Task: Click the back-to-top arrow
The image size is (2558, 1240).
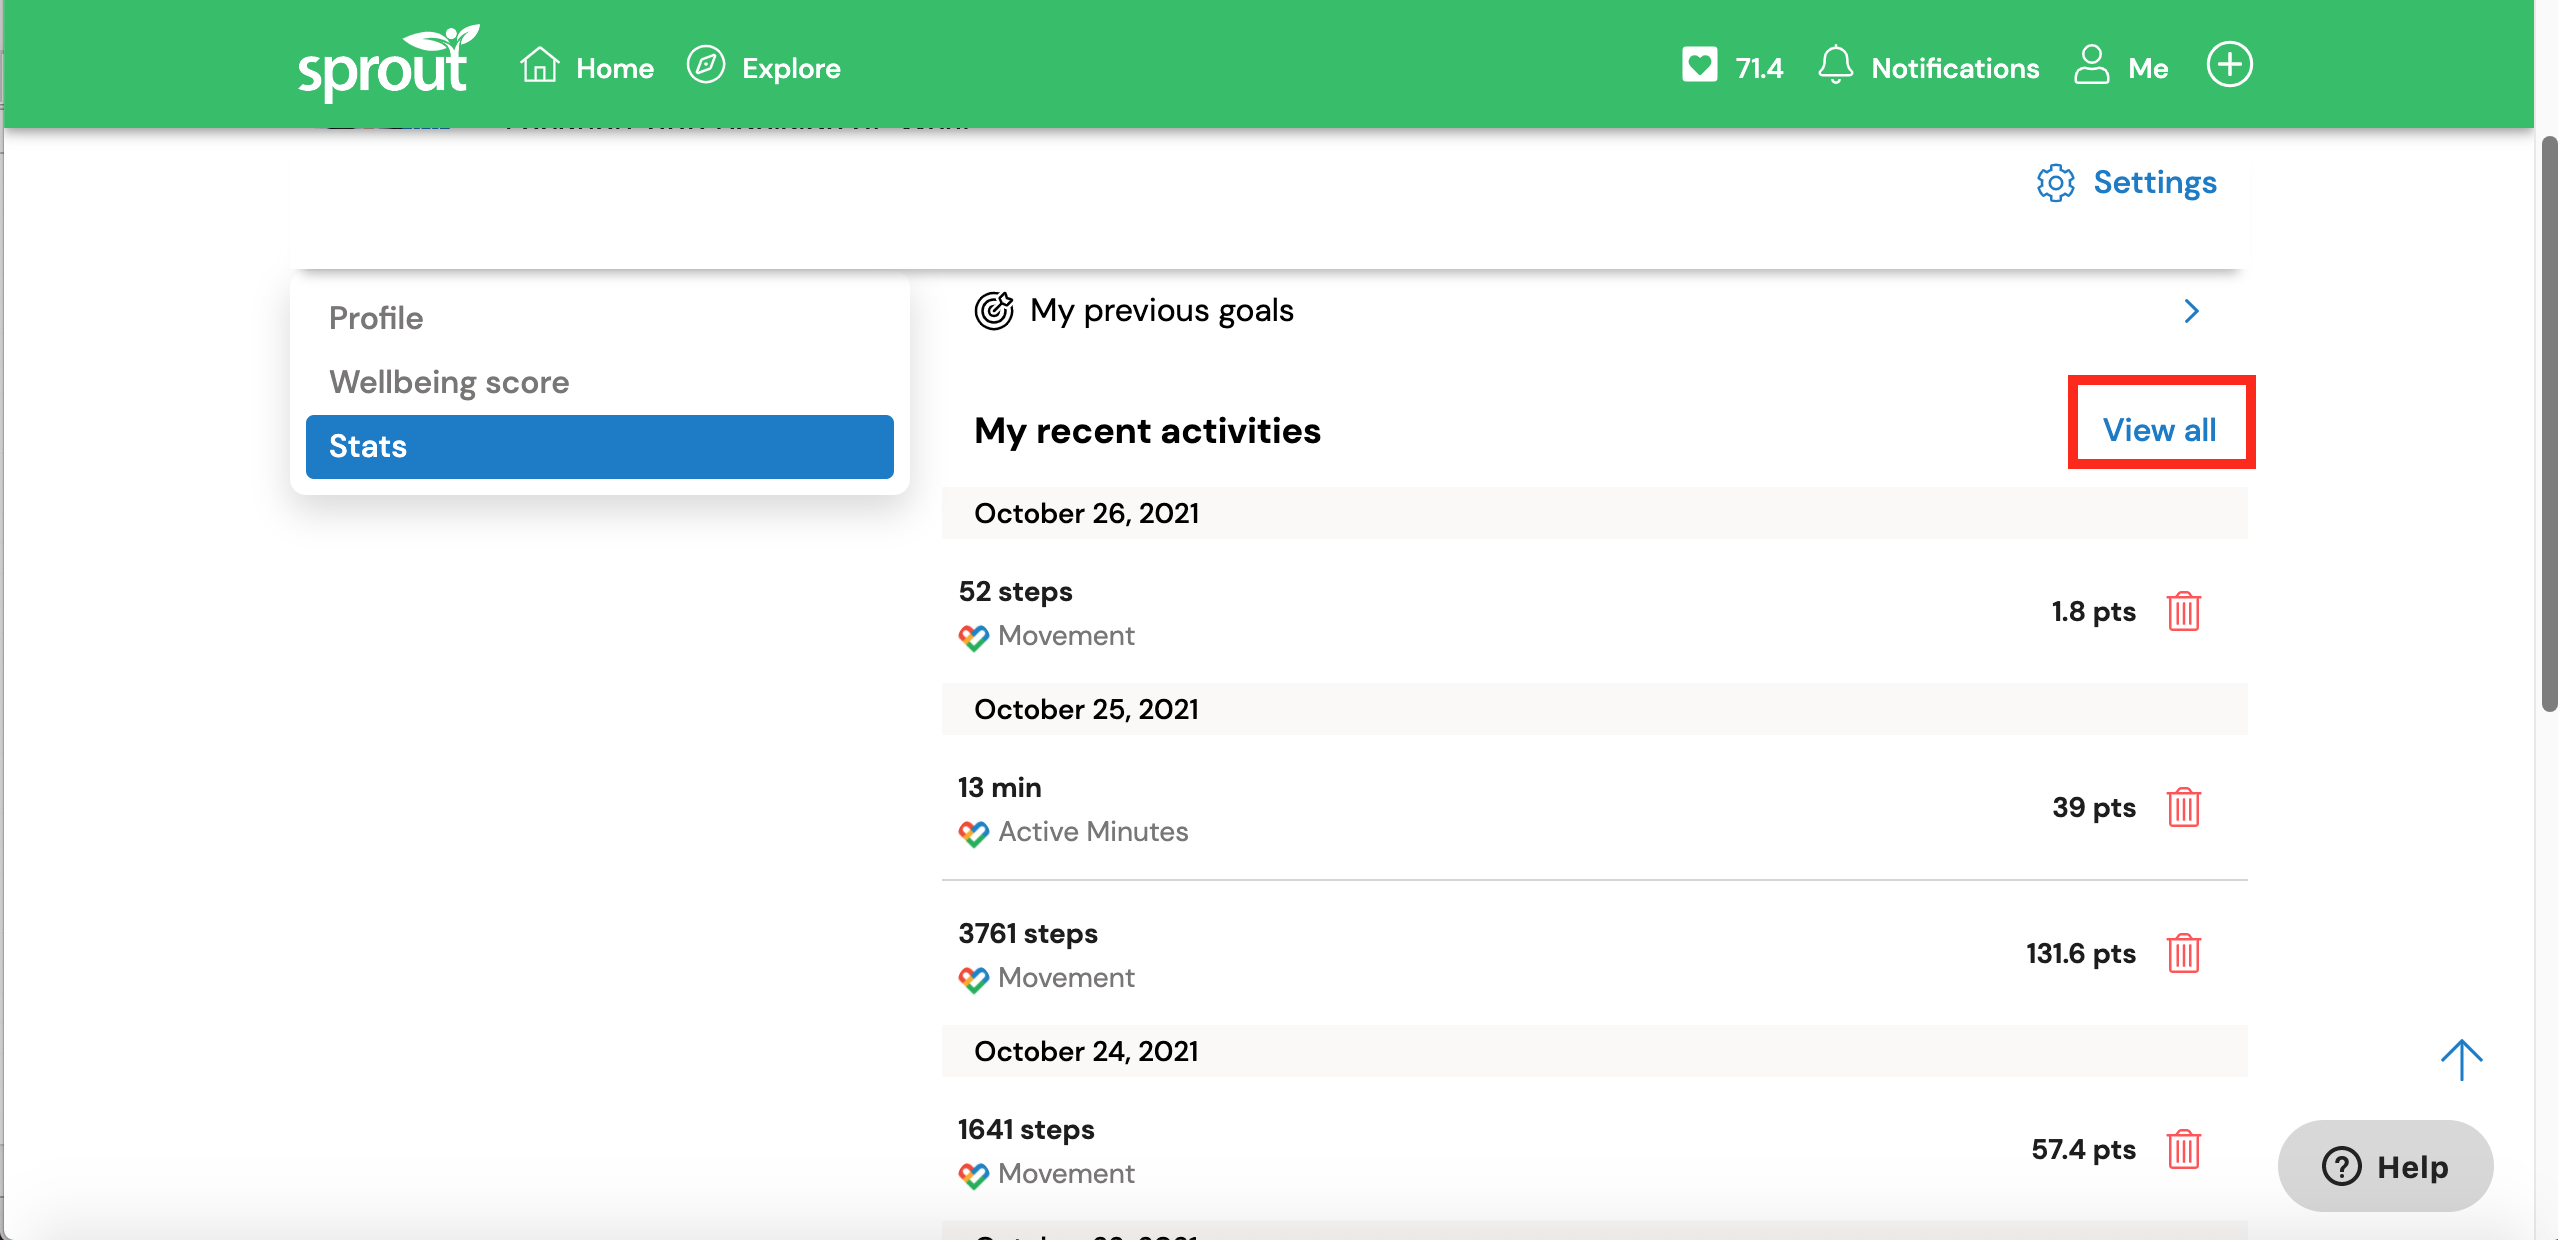Action: pyautogui.click(x=2461, y=1059)
